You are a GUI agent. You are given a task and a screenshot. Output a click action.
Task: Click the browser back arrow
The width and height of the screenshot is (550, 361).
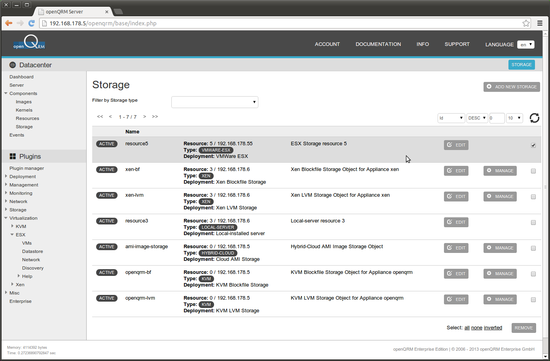pos(9,23)
